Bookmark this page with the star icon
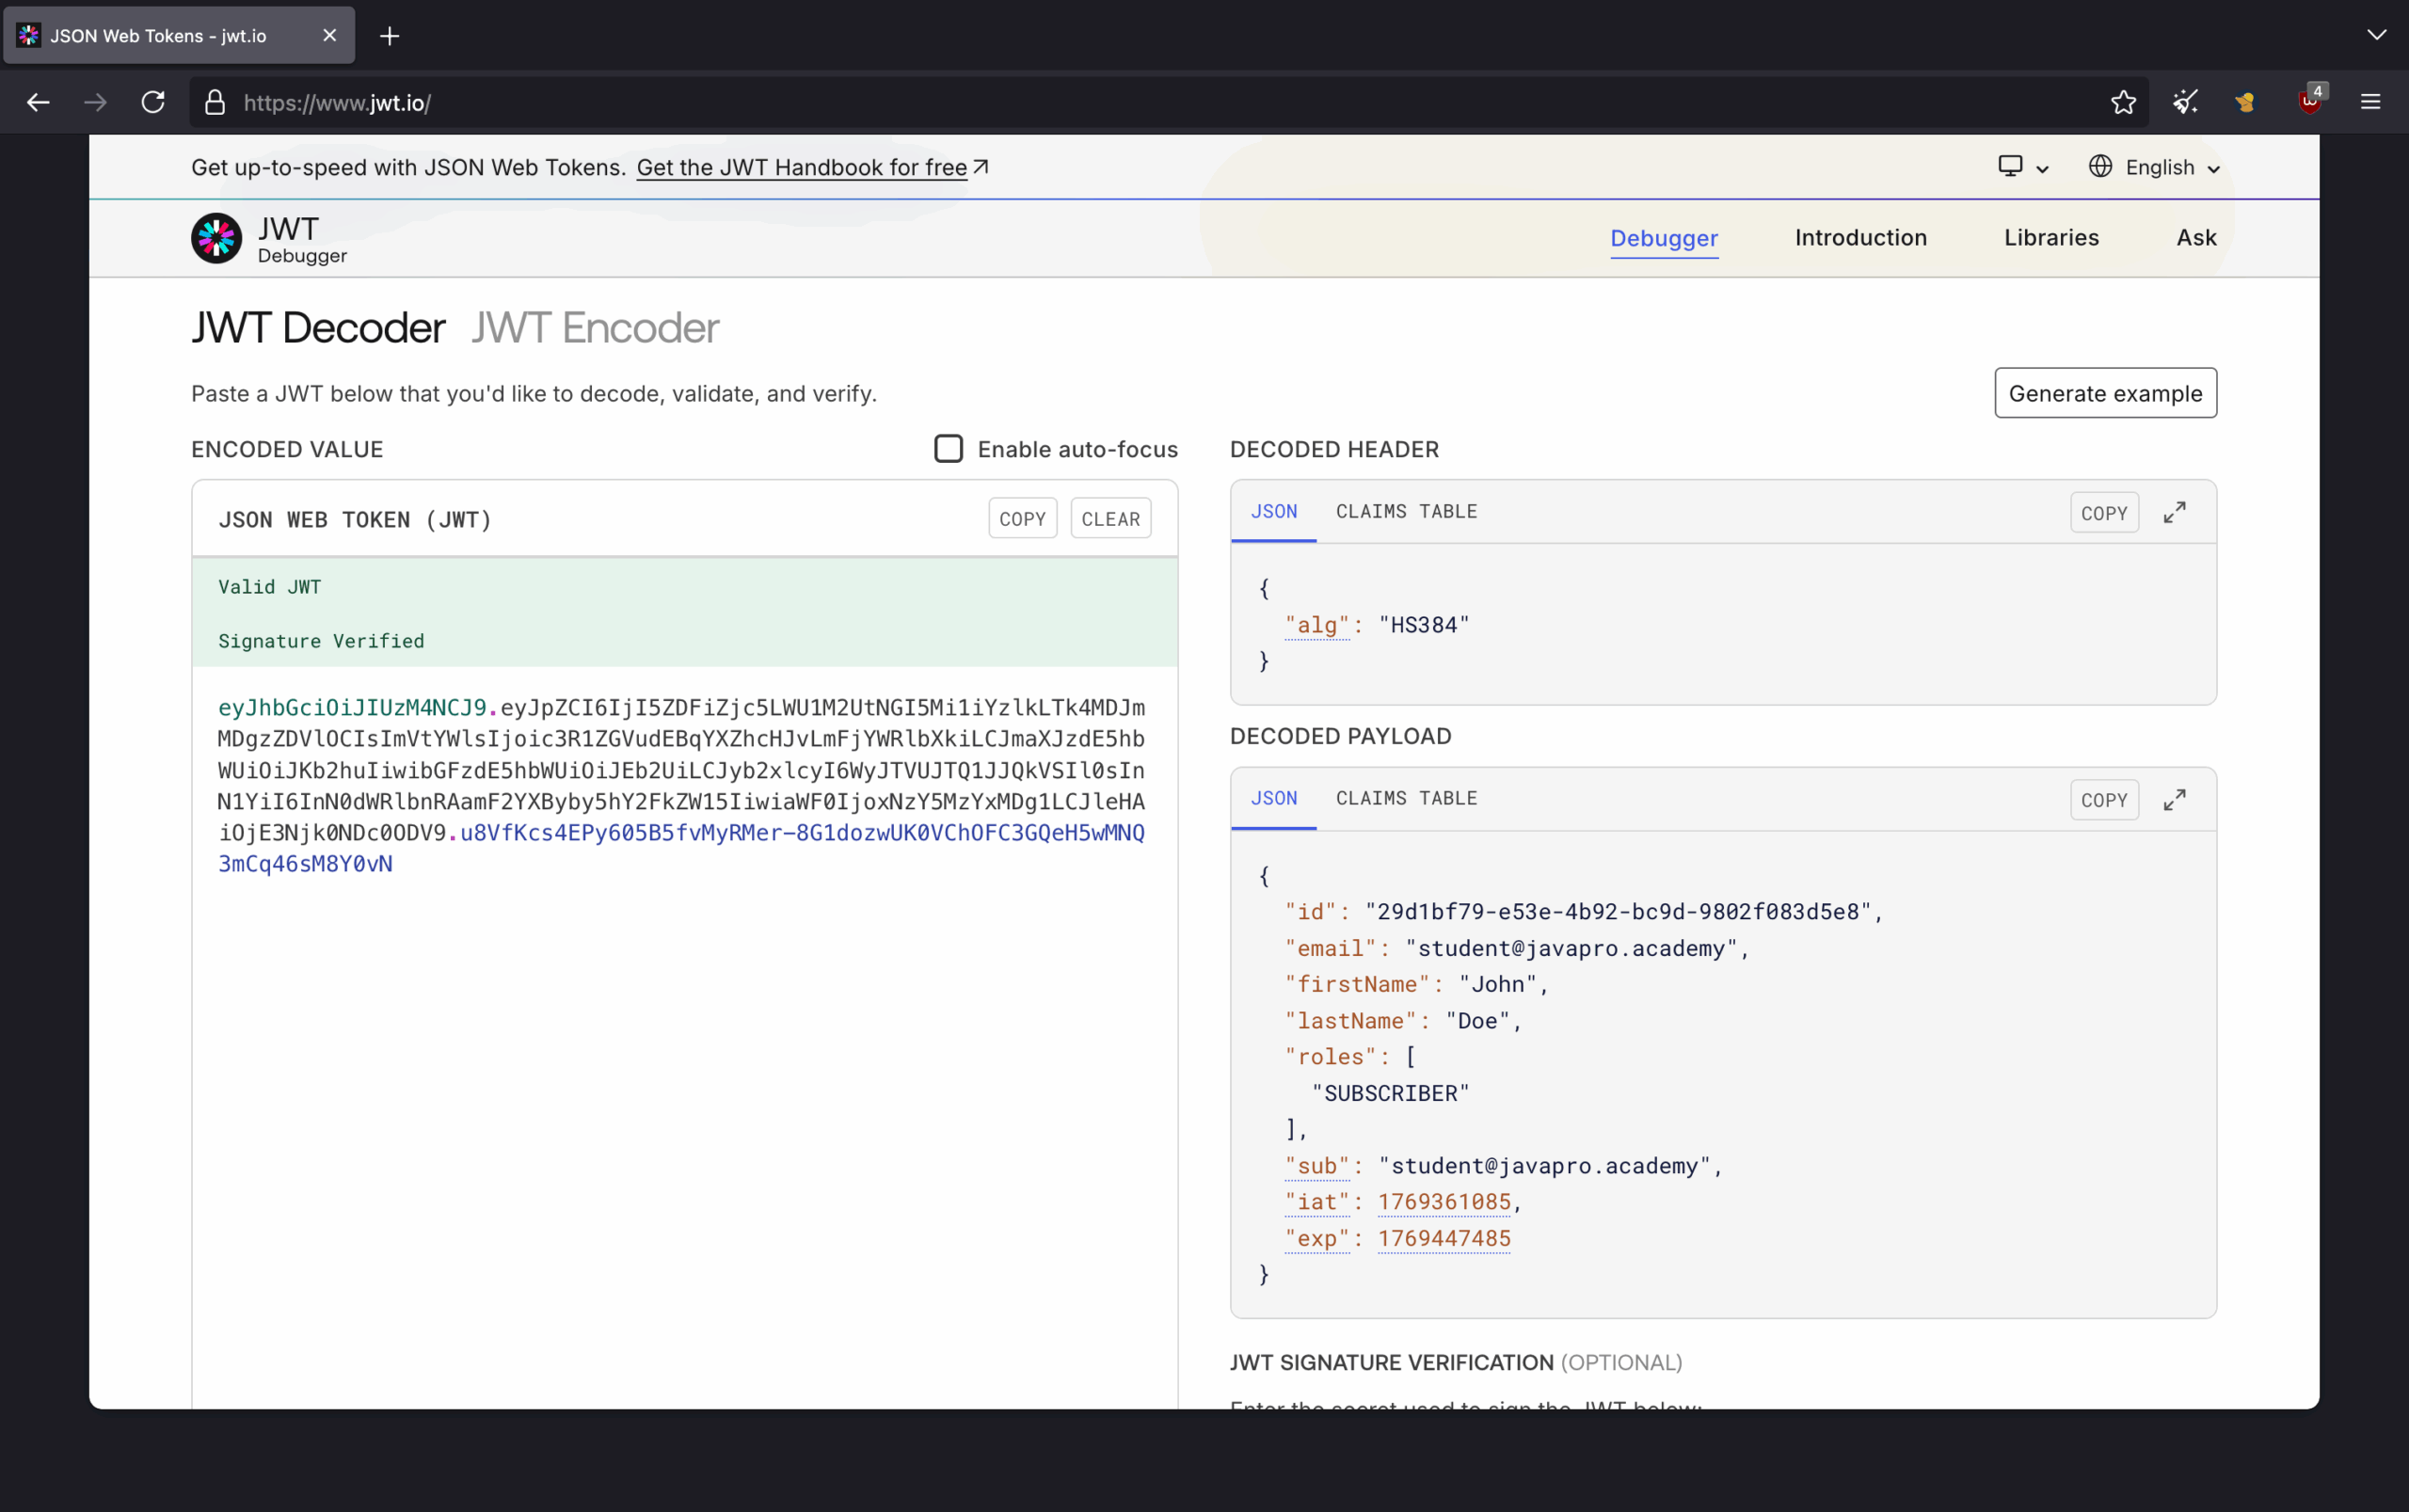Screen dimensions: 2409x1512 [x=2123, y=101]
